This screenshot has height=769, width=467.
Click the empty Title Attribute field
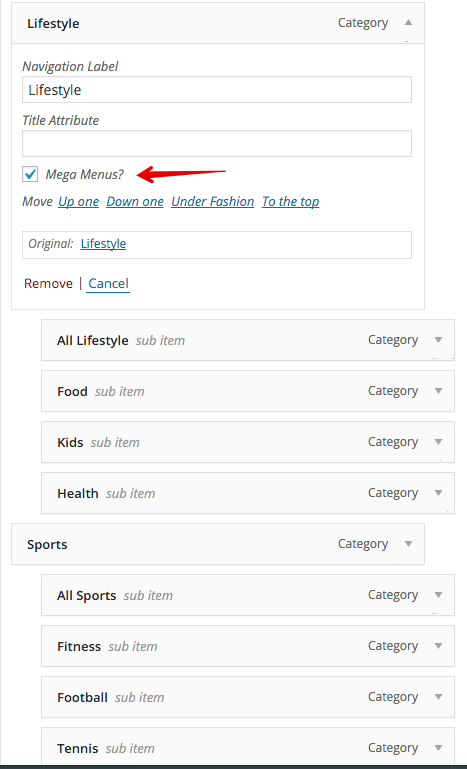click(217, 144)
